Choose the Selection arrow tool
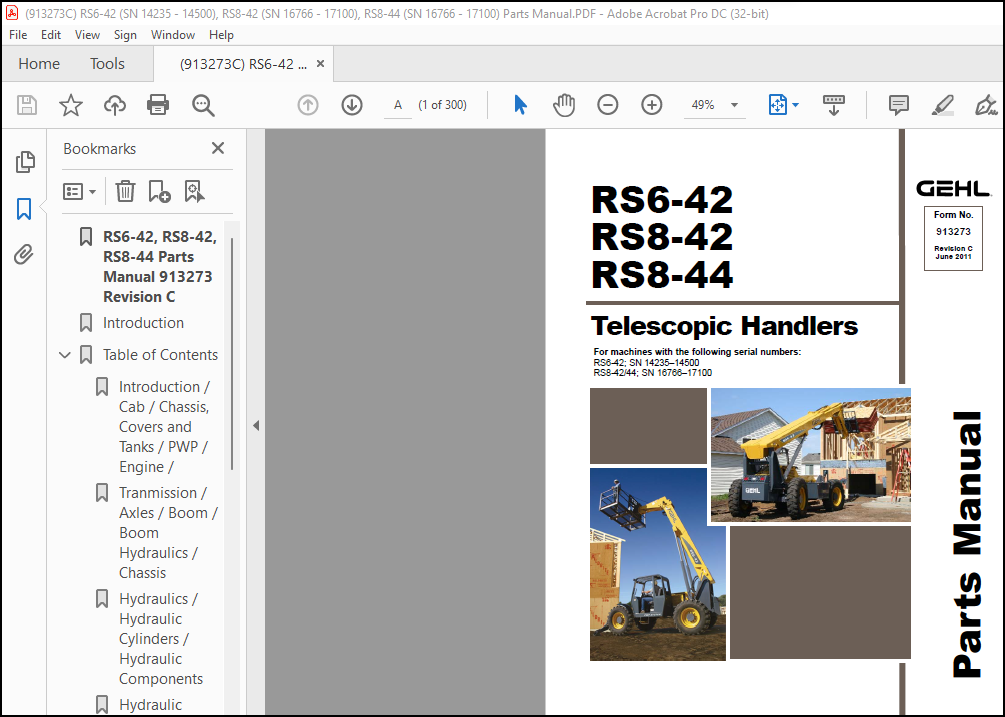1005x717 pixels. pos(520,104)
